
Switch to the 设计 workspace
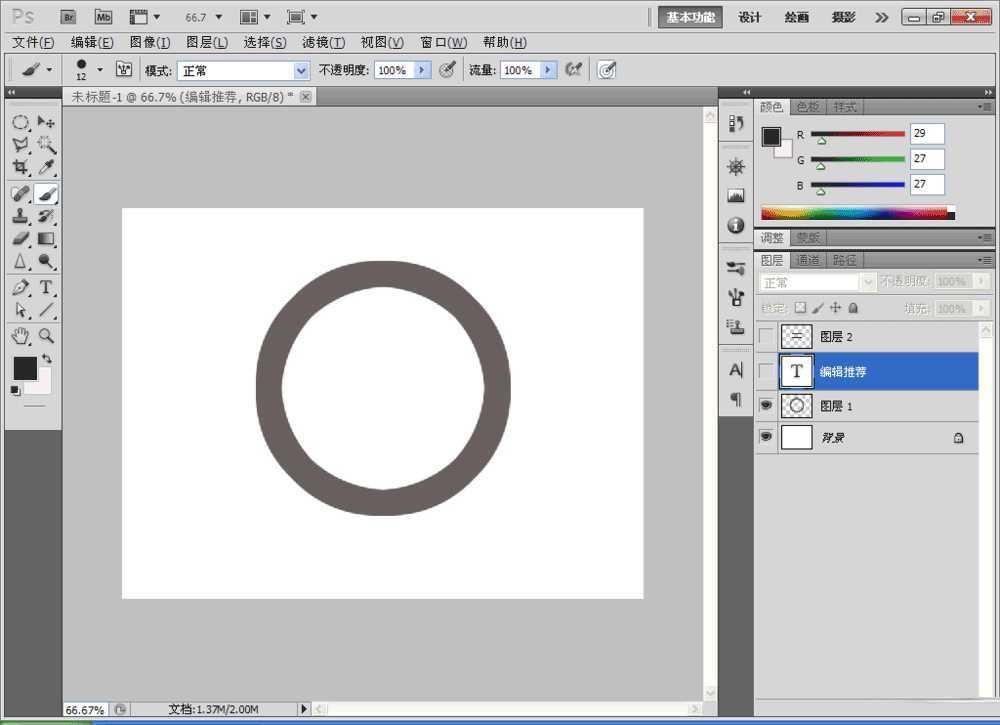pos(750,17)
